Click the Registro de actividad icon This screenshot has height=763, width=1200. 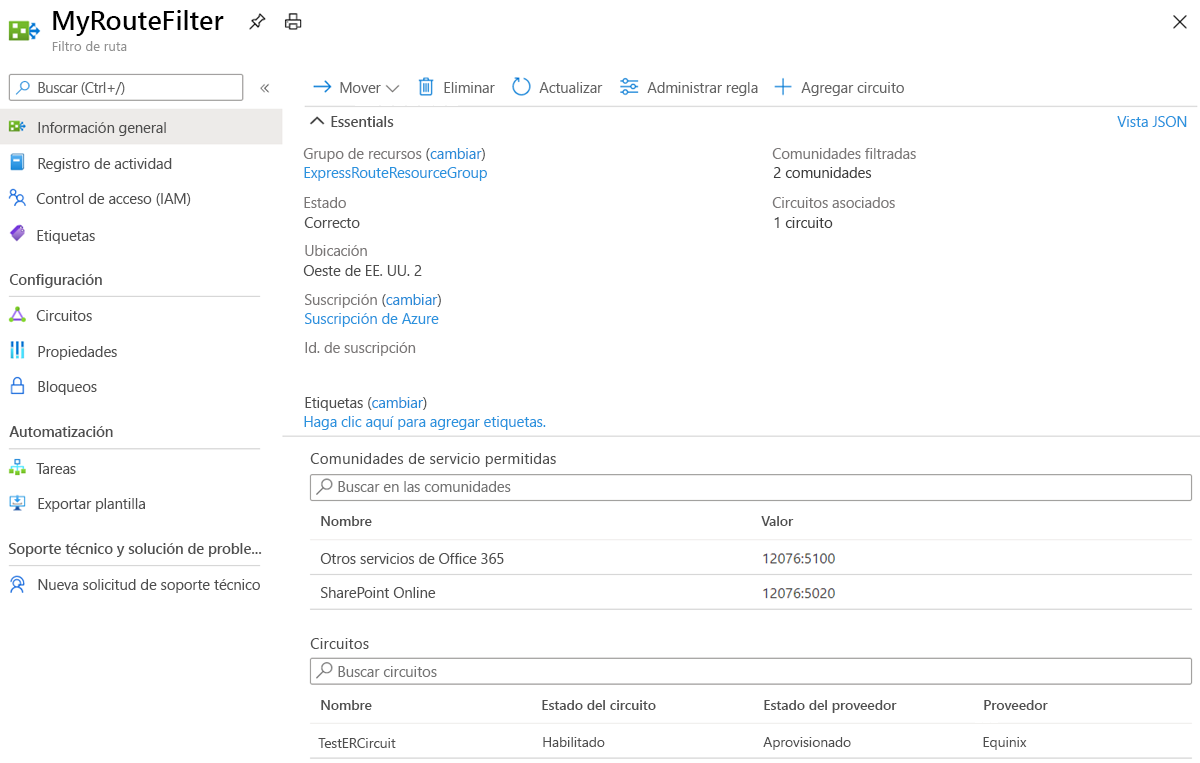coord(17,163)
